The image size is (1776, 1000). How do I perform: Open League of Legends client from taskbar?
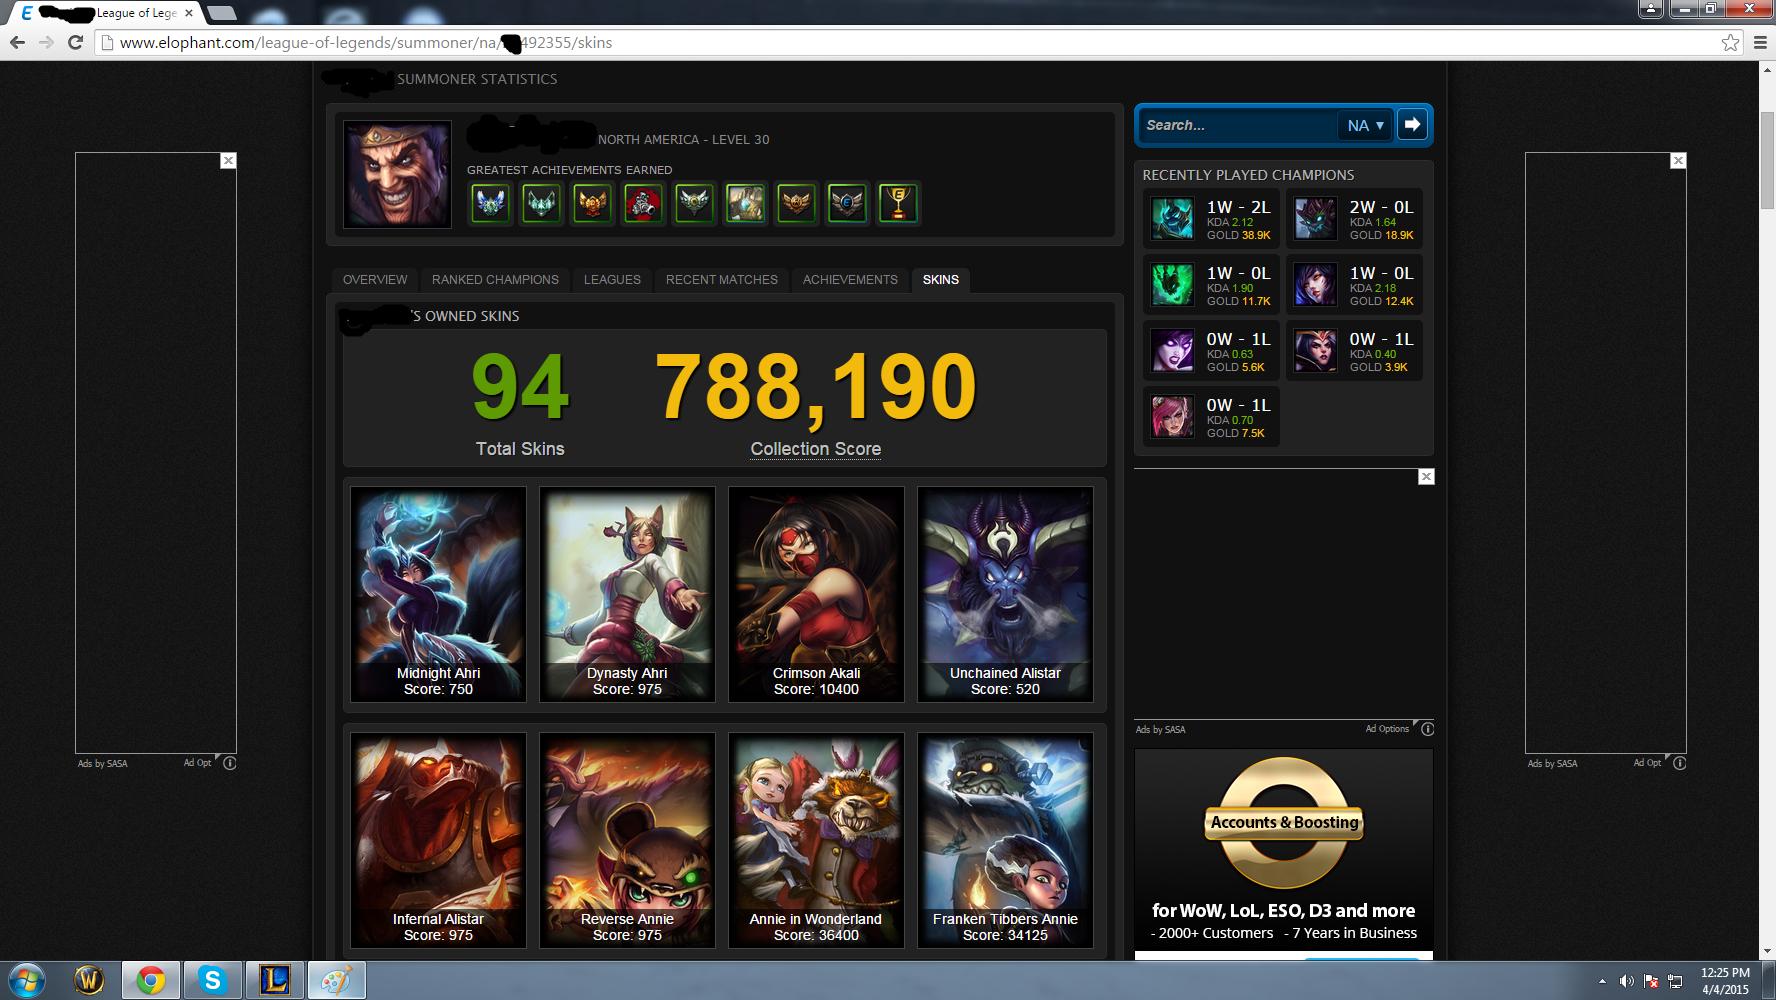coord(274,981)
